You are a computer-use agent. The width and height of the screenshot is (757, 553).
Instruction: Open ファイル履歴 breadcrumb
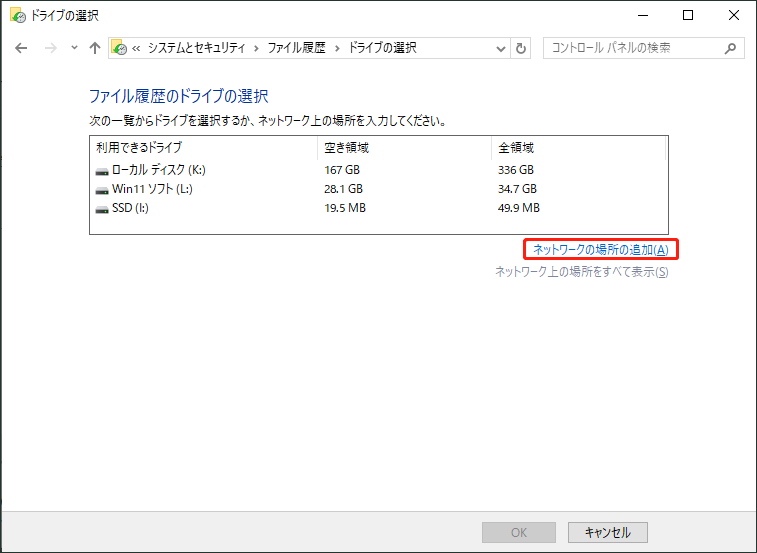pyautogui.click(x=296, y=48)
